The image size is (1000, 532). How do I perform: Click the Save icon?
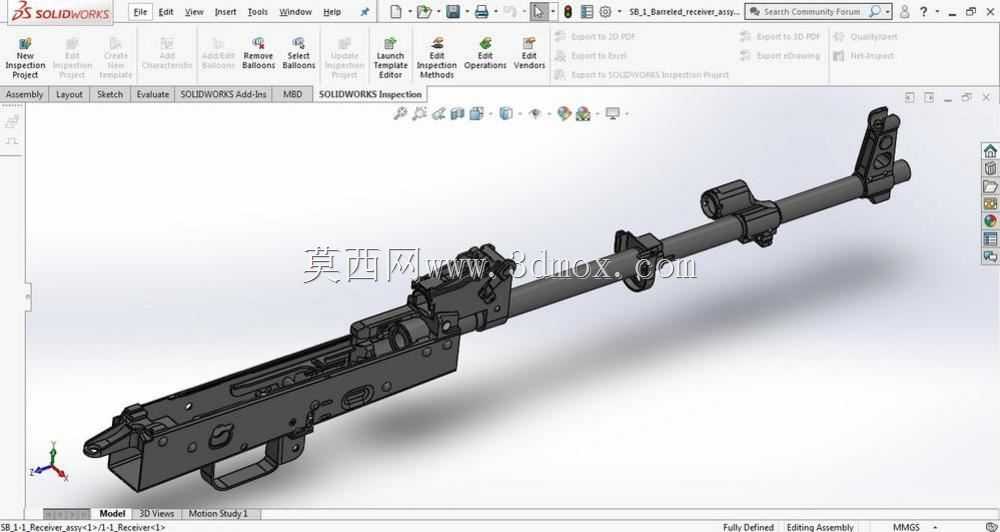(x=453, y=11)
